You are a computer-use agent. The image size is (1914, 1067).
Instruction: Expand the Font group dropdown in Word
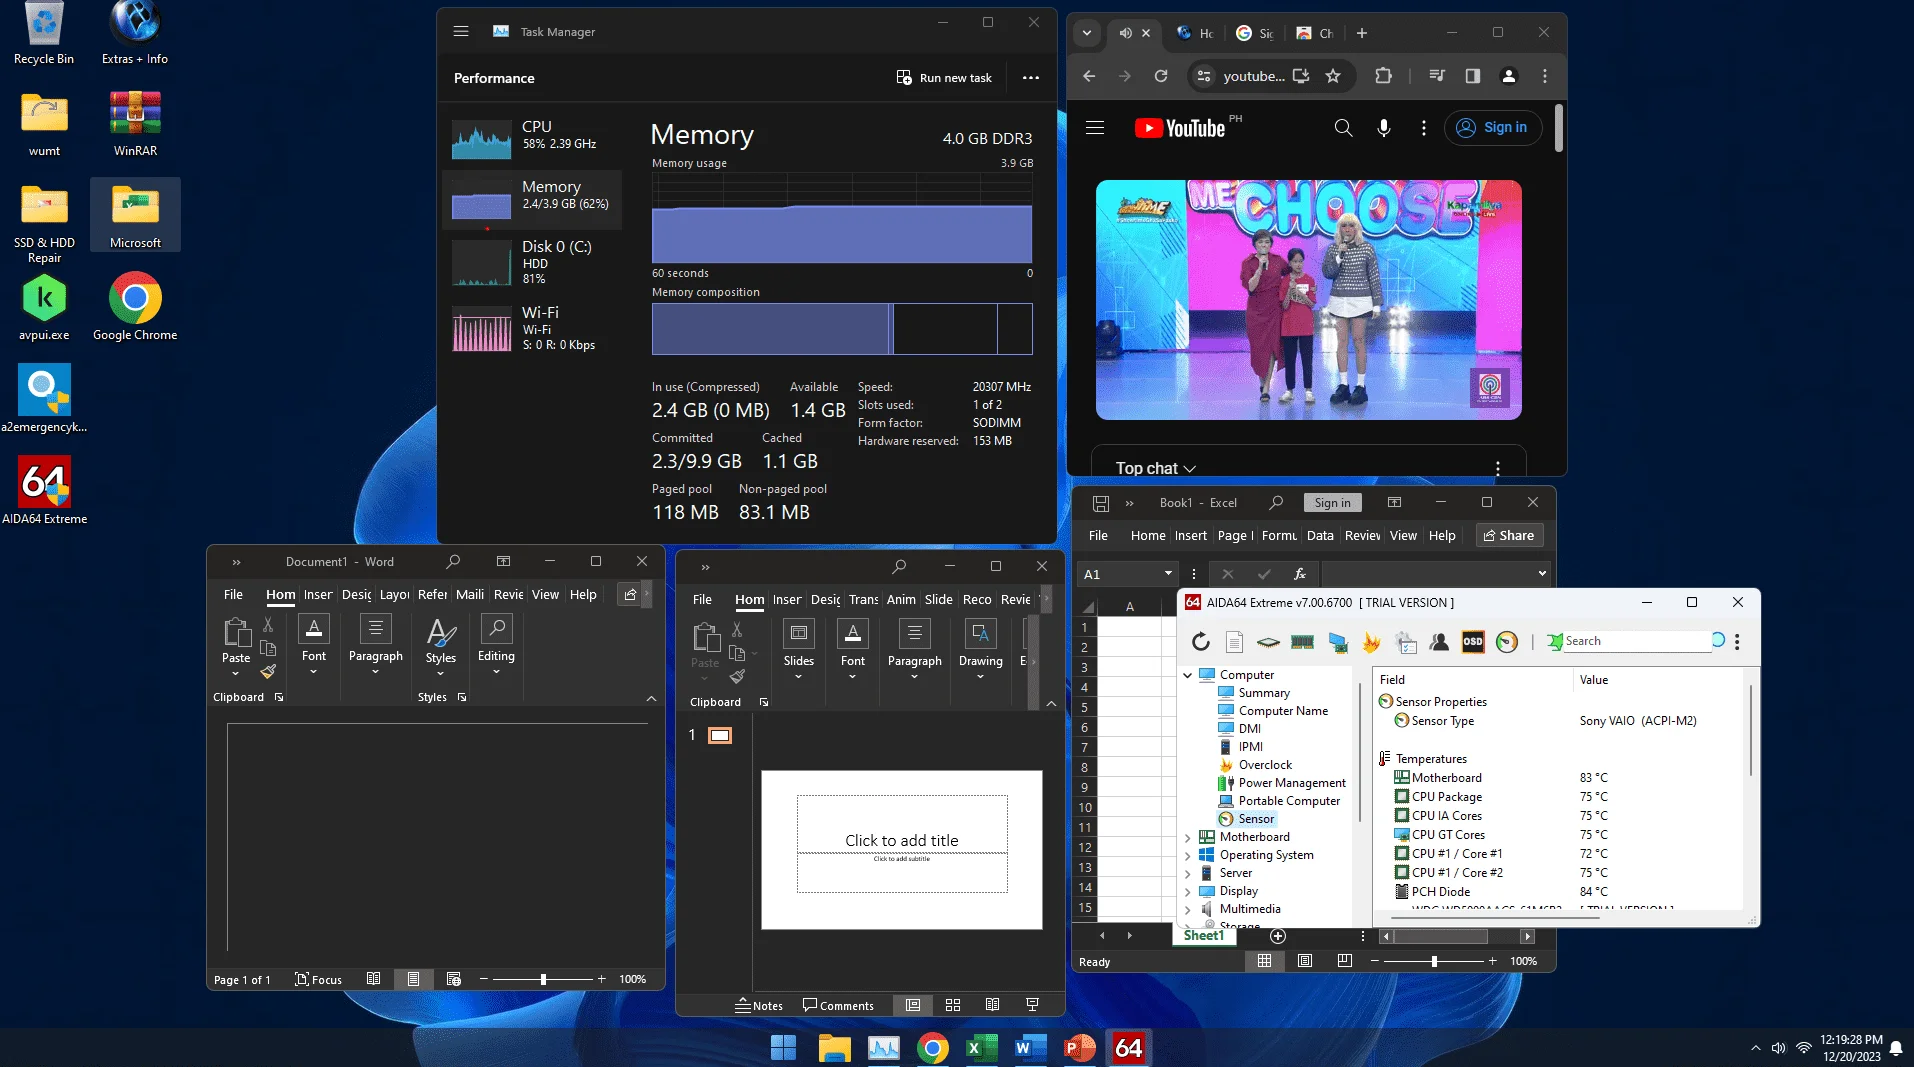pos(314,672)
